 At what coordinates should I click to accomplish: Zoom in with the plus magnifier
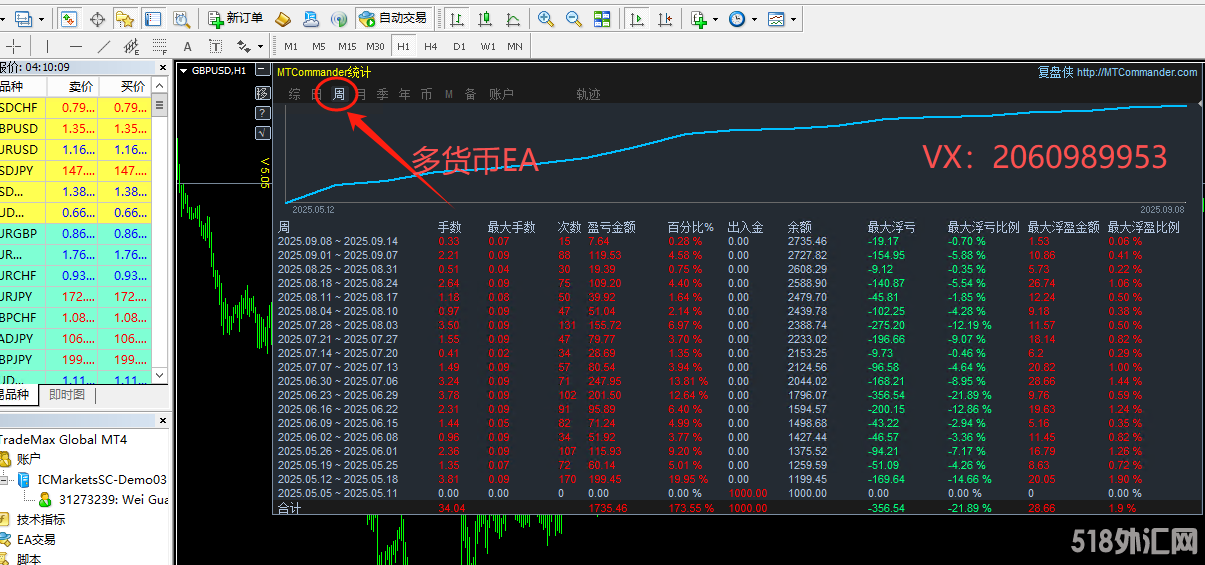point(546,18)
